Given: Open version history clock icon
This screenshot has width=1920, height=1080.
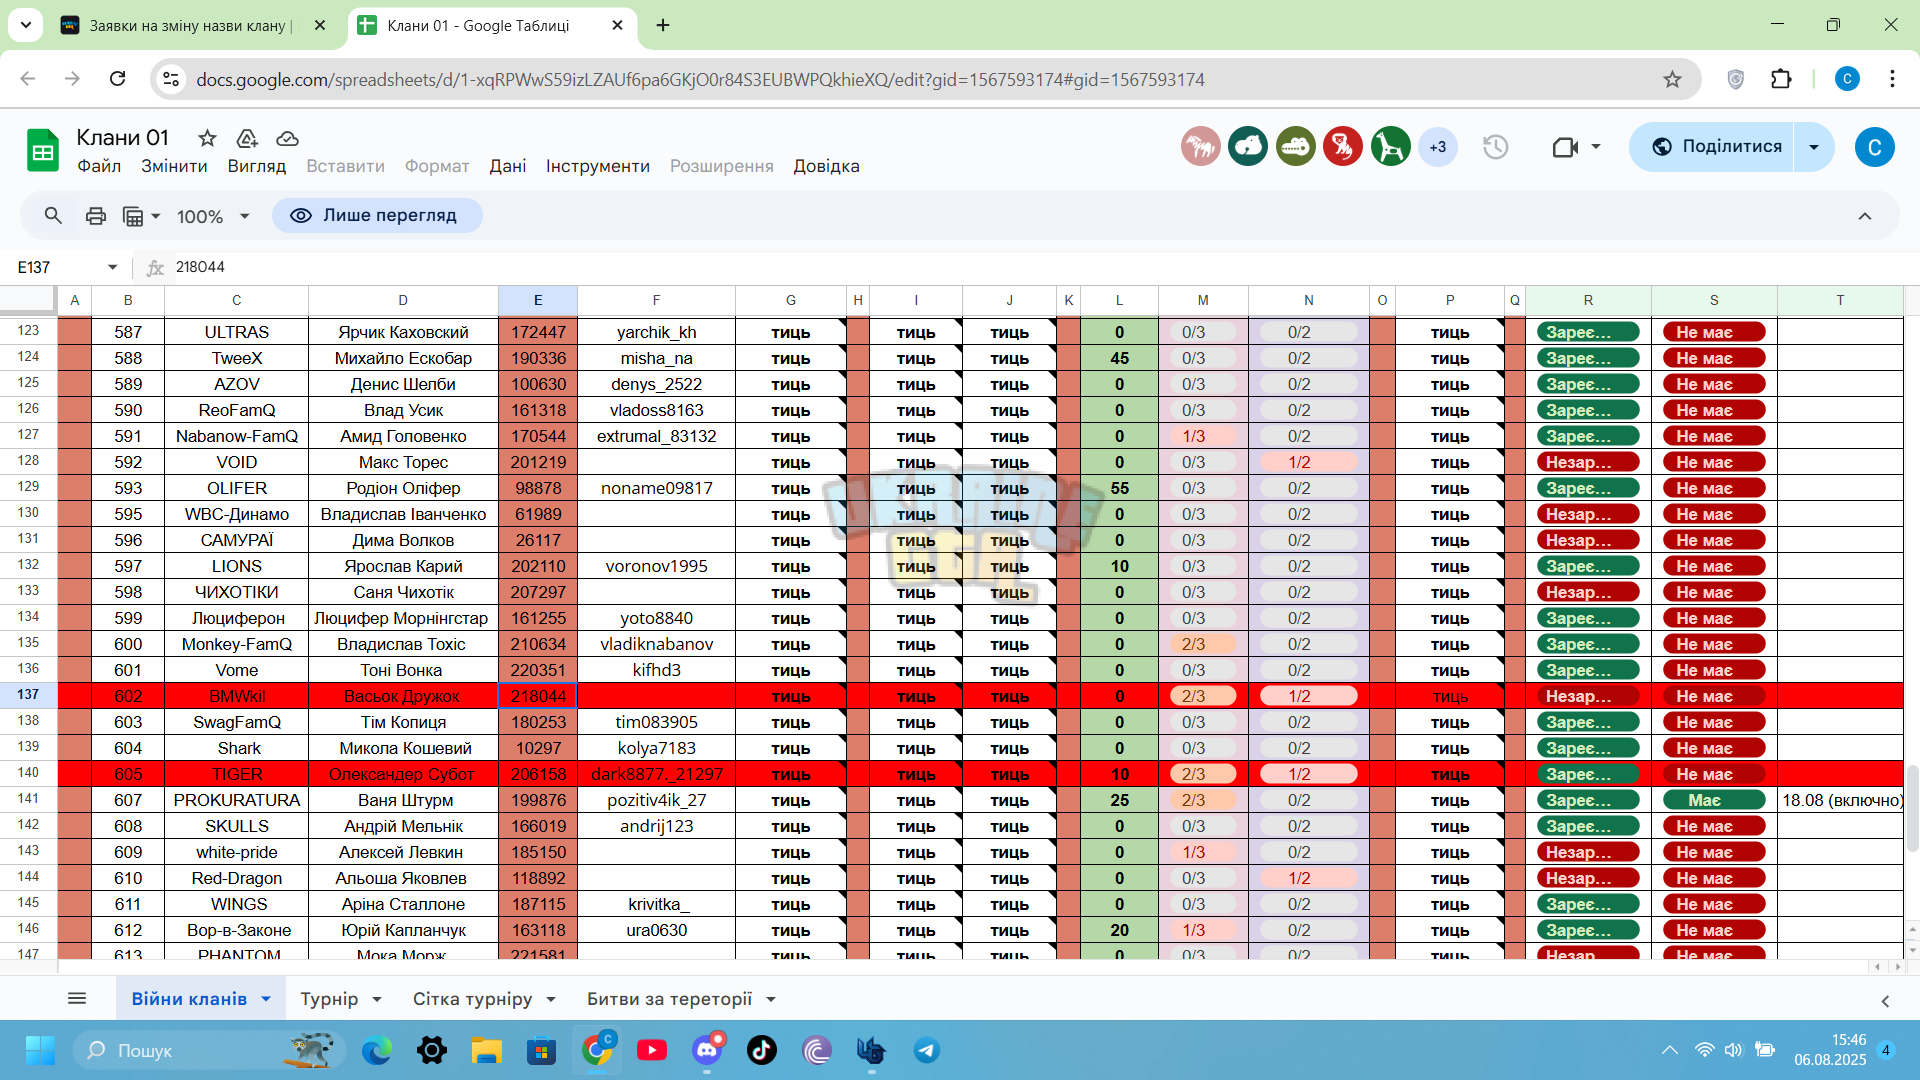Looking at the screenshot, I should pyautogui.click(x=1495, y=147).
